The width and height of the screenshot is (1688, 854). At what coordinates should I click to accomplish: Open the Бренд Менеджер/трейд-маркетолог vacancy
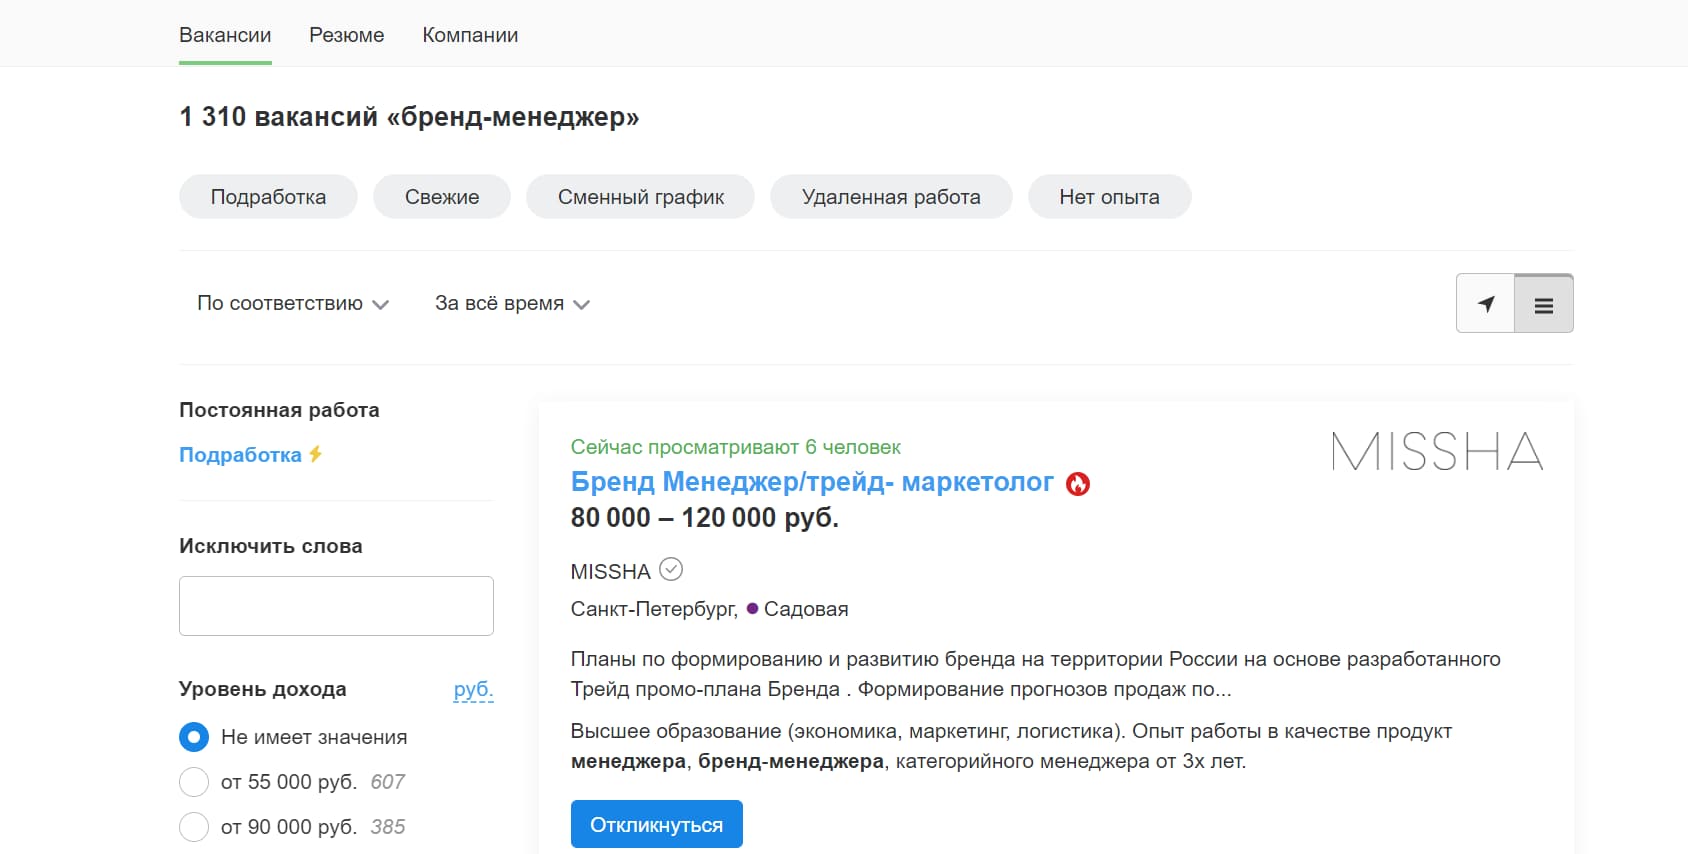812,483
